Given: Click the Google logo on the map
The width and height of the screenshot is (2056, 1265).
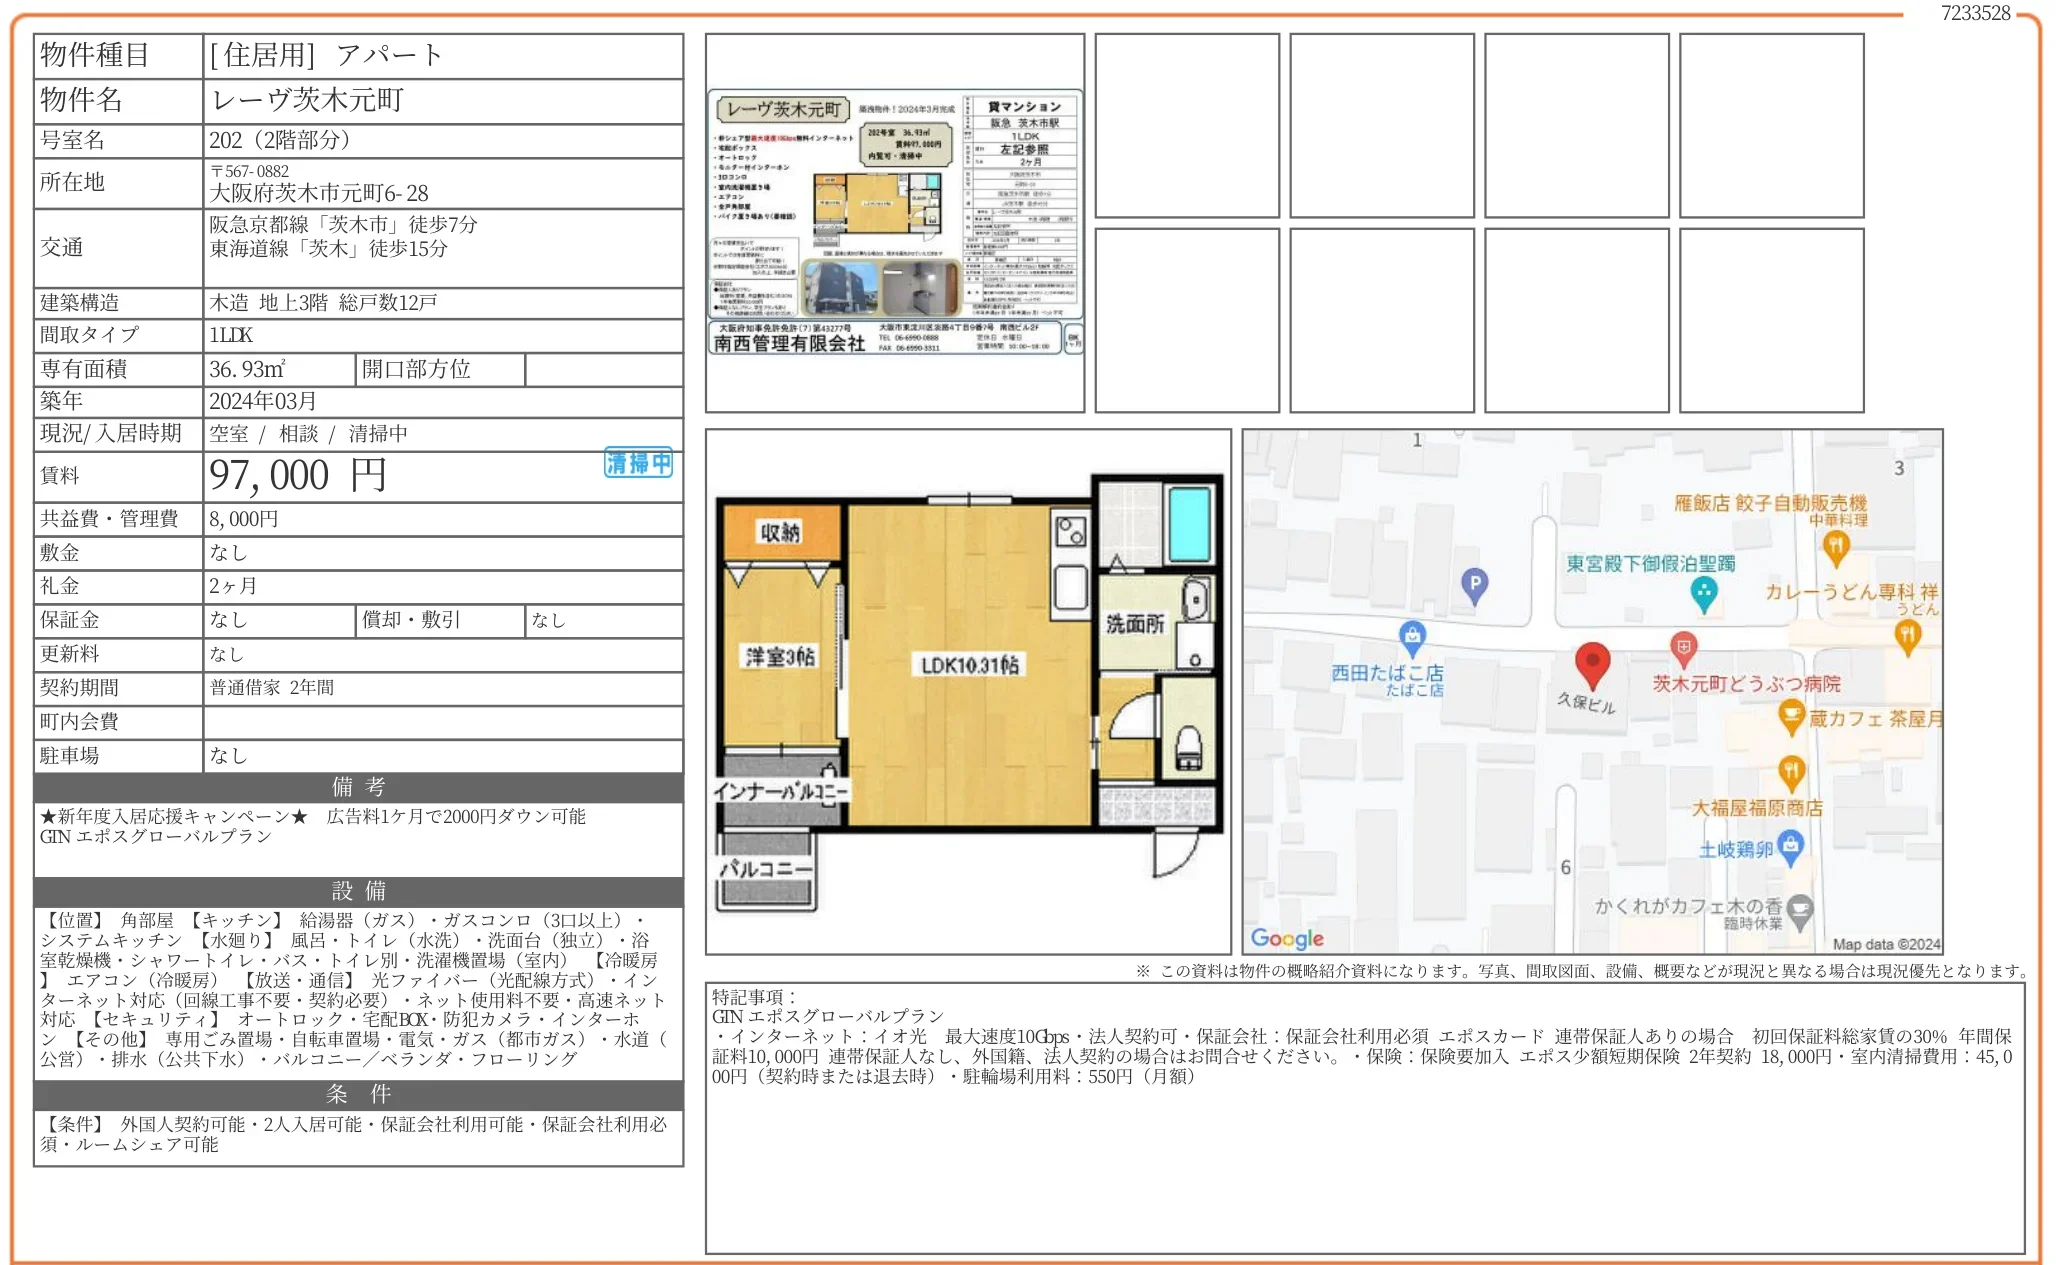Looking at the screenshot, I should click(1287, 938).
